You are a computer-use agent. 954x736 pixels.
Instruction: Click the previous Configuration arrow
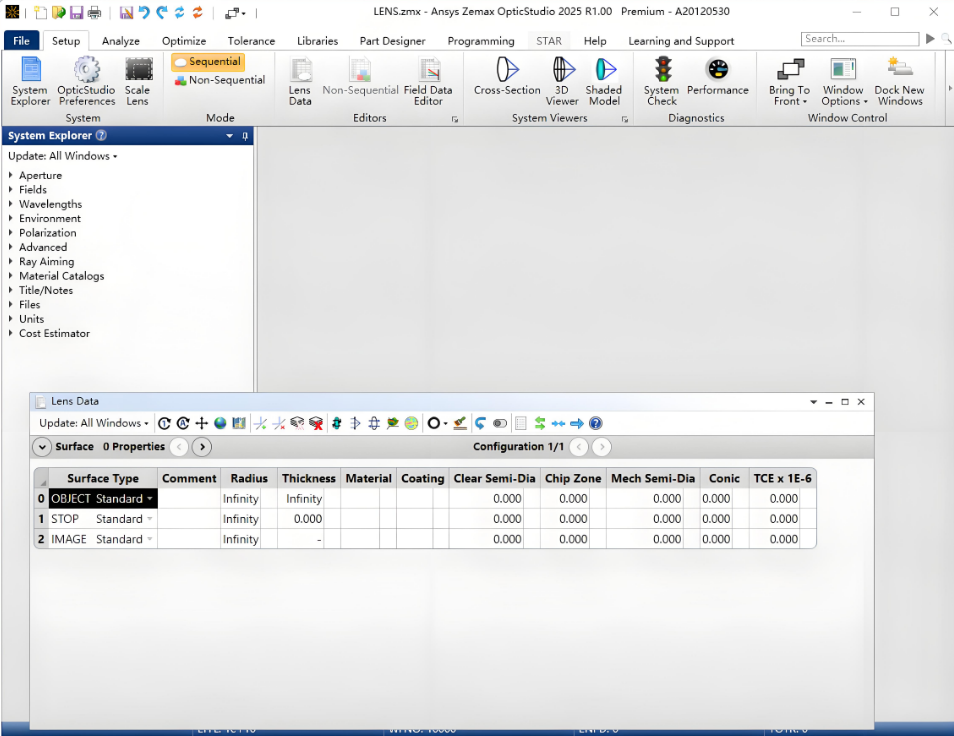579,447
